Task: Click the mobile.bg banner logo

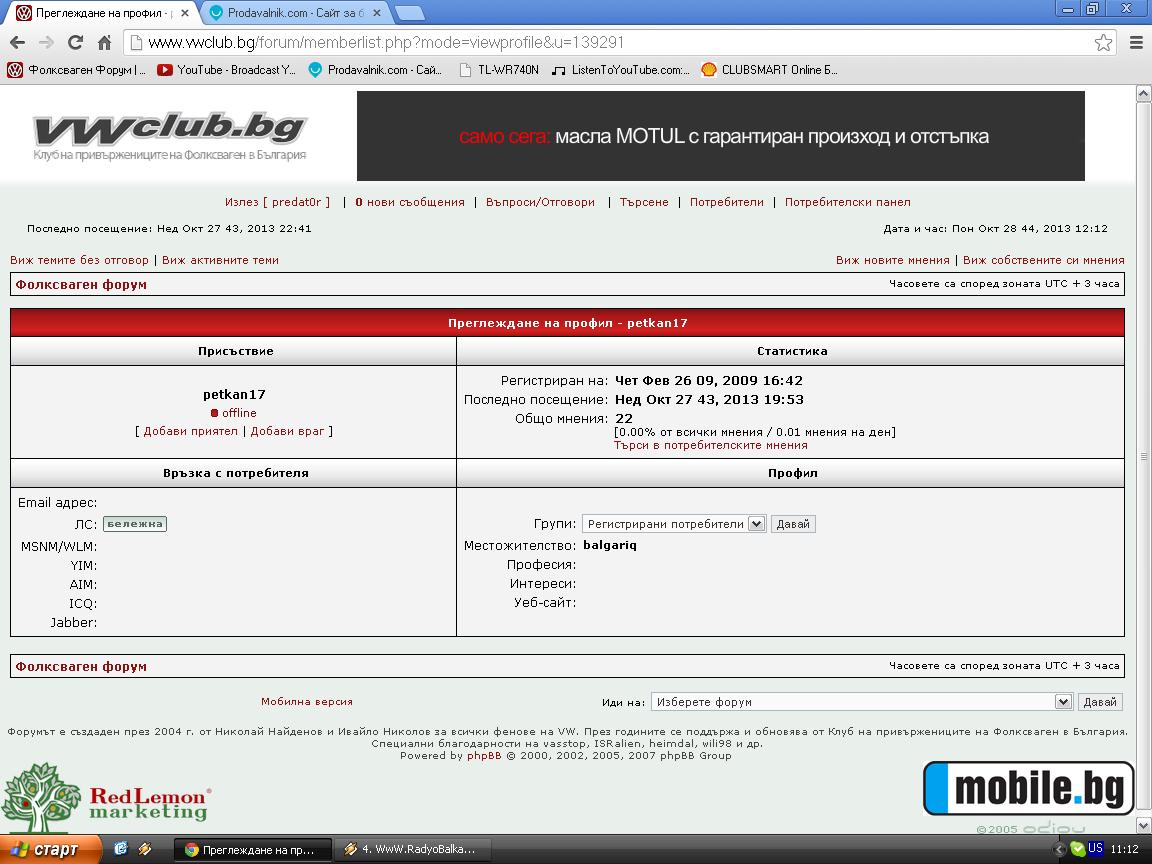Action: coord(1028,788)
